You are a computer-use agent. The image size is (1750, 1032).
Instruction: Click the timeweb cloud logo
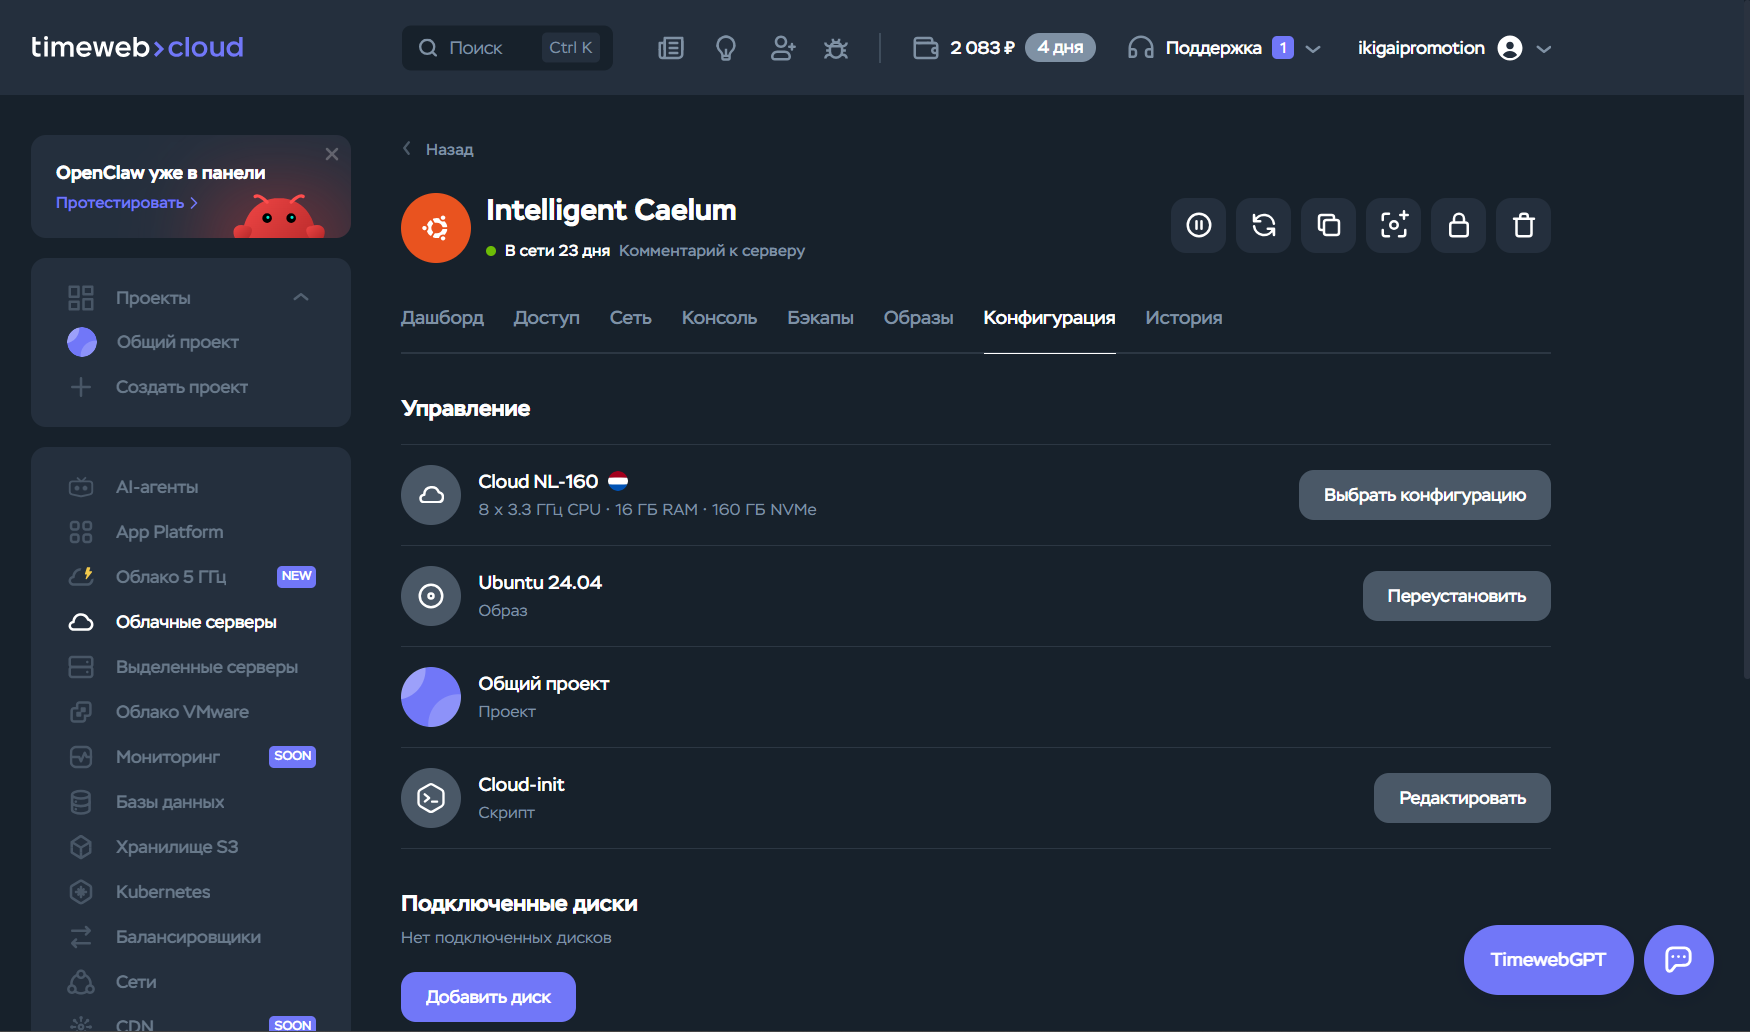(x=137, y=47)
